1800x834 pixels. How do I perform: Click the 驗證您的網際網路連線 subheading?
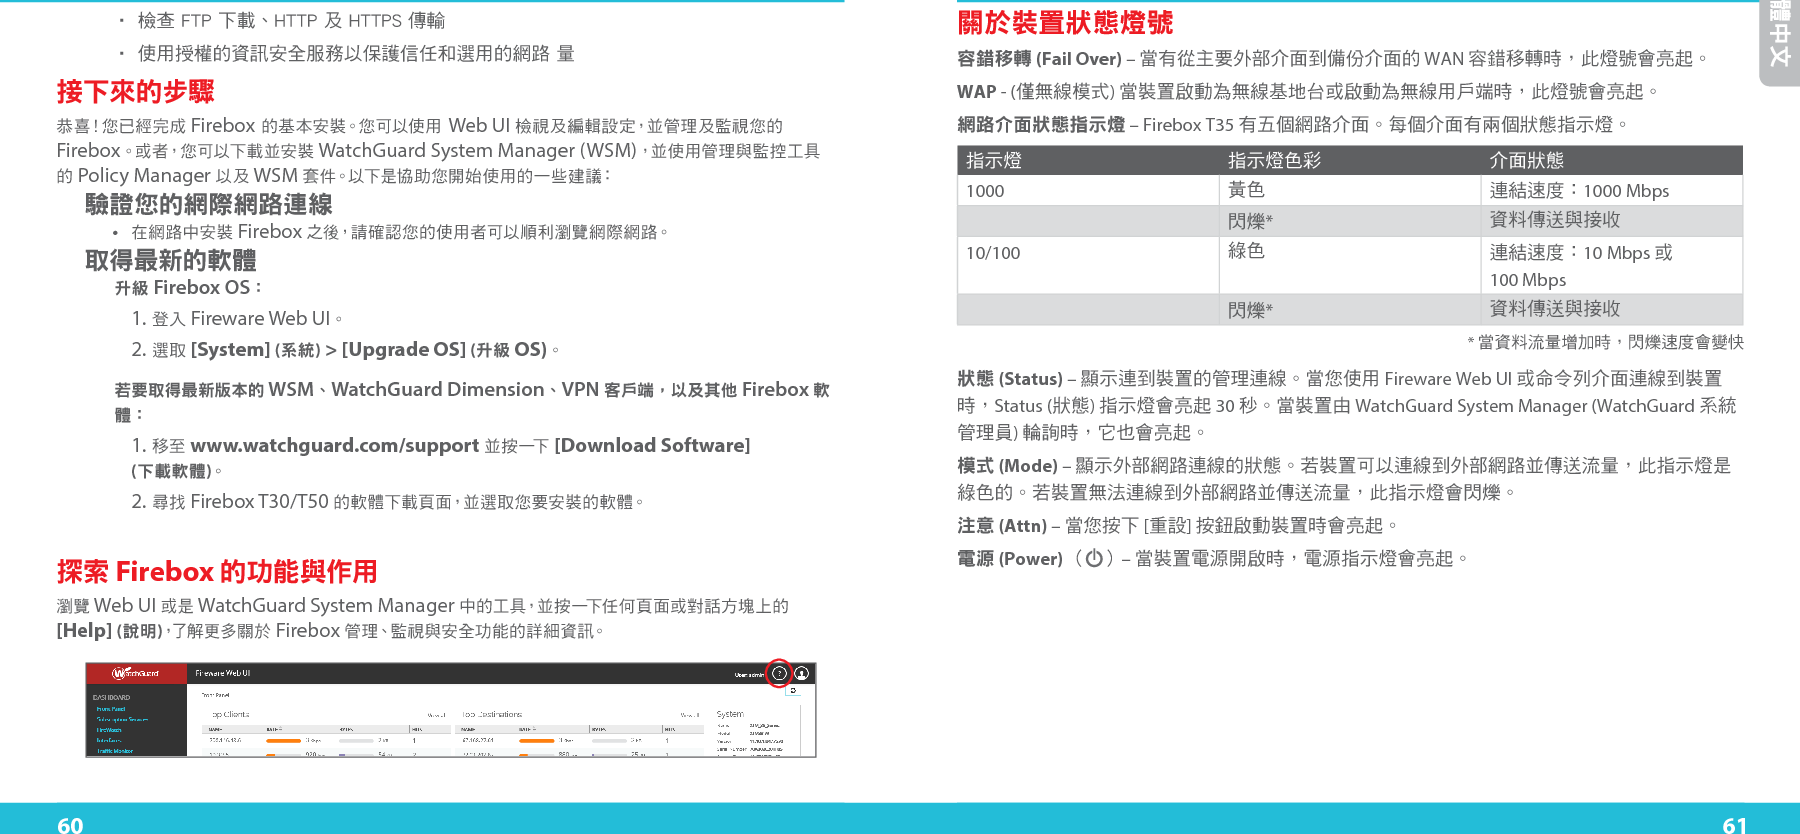pyautogui.click(x=209, y=205)
